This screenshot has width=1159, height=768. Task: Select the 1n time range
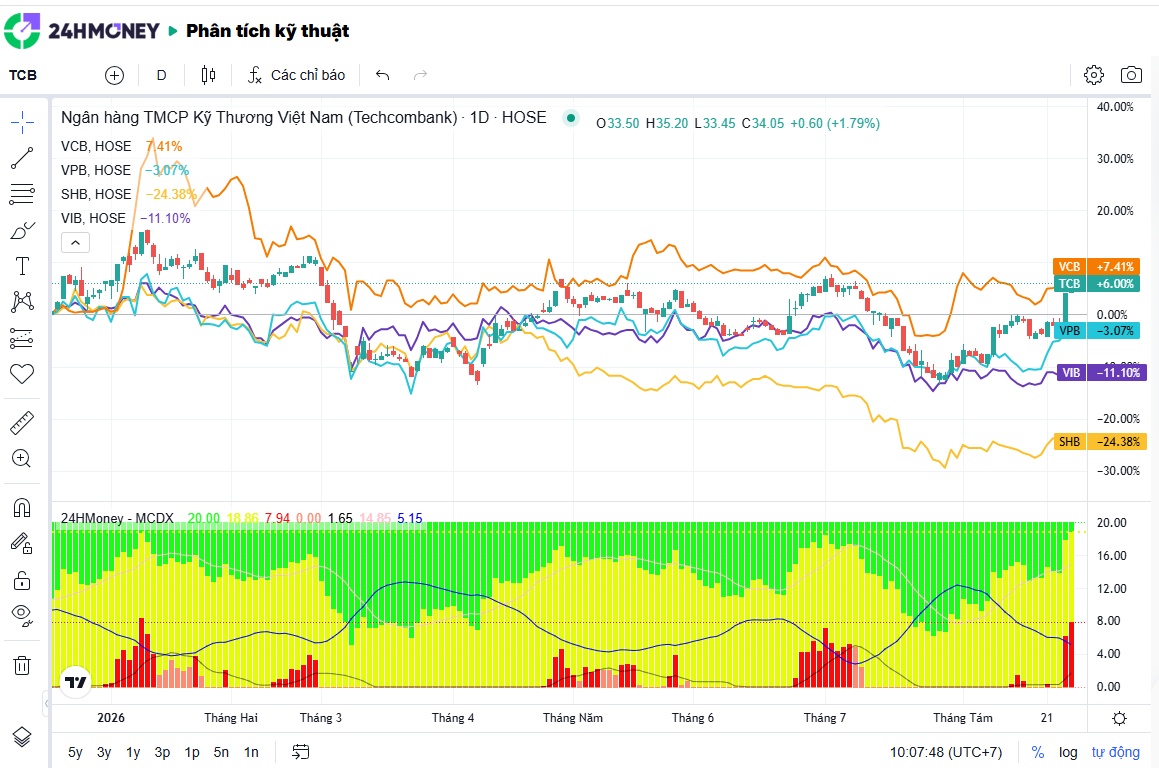251,752
